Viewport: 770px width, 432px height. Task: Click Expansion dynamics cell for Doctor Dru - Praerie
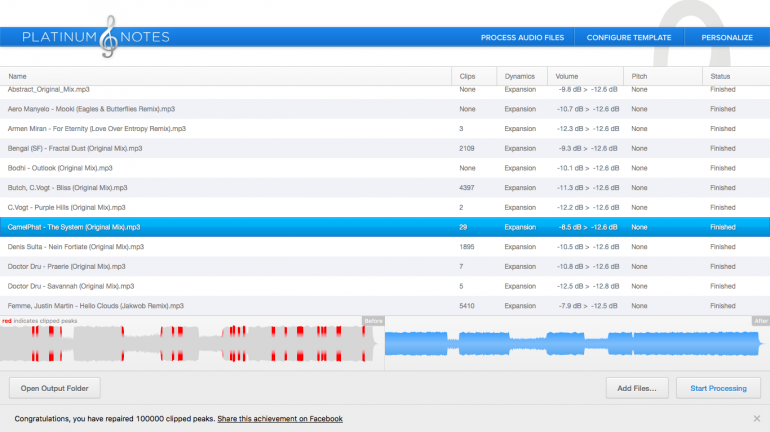pos(520,266)
